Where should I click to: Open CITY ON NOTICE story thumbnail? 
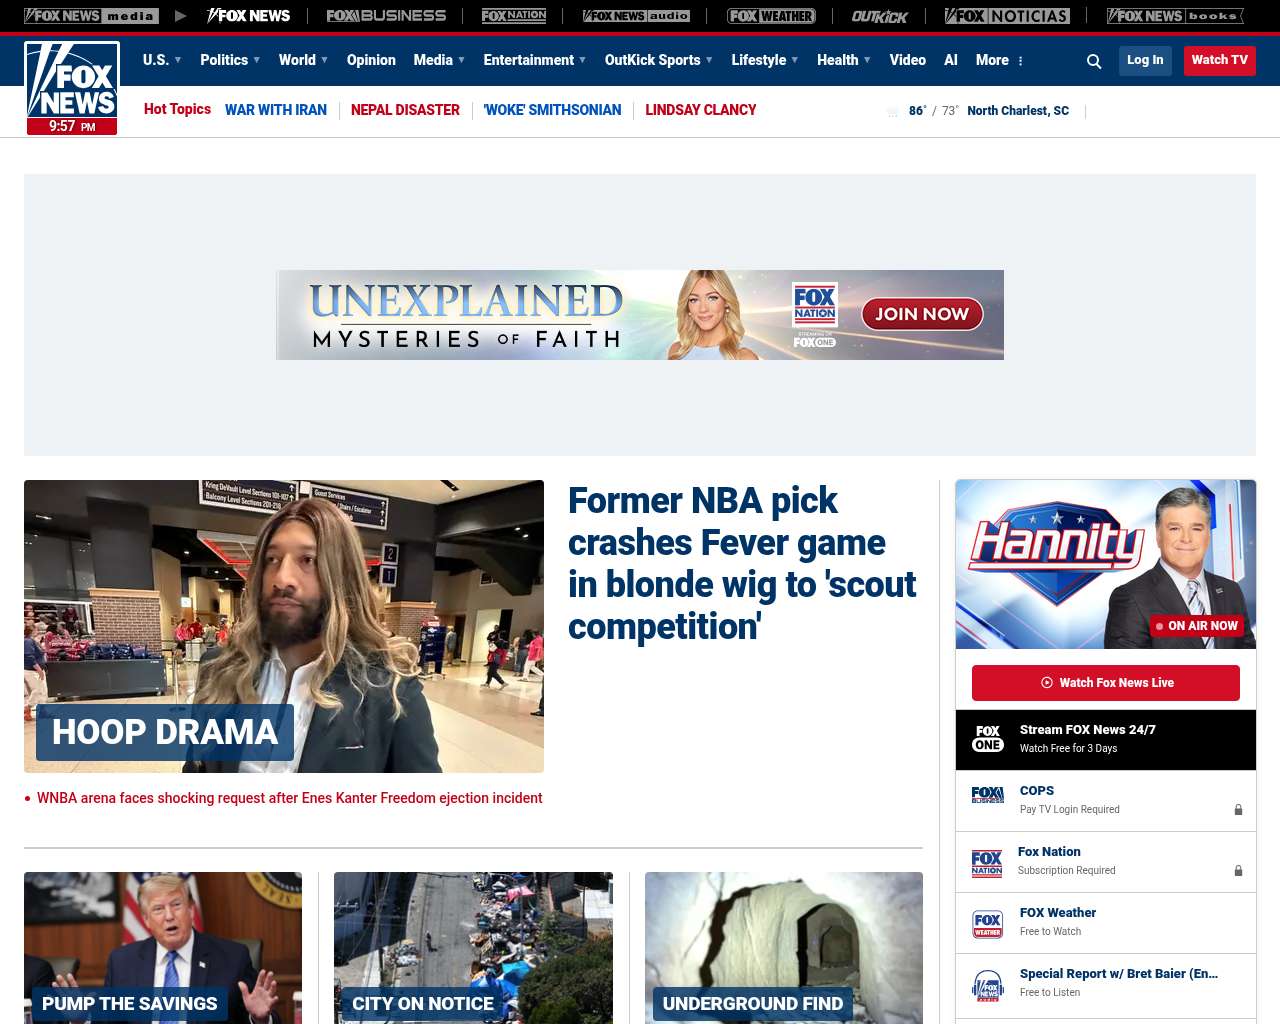point(473,948)
